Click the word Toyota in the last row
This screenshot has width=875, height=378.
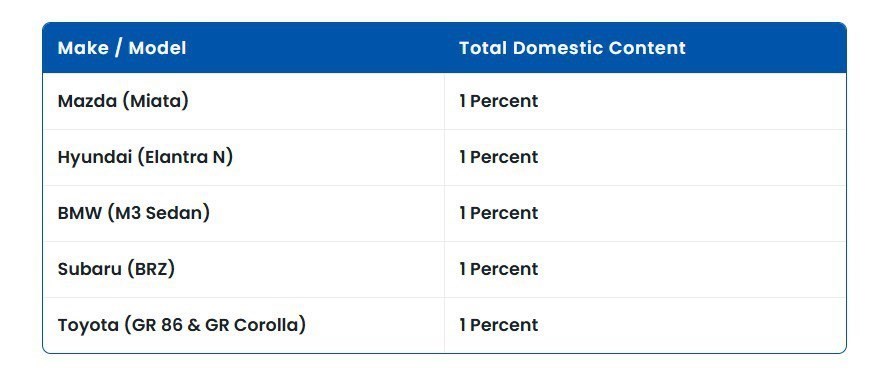[x=88, y=325]
